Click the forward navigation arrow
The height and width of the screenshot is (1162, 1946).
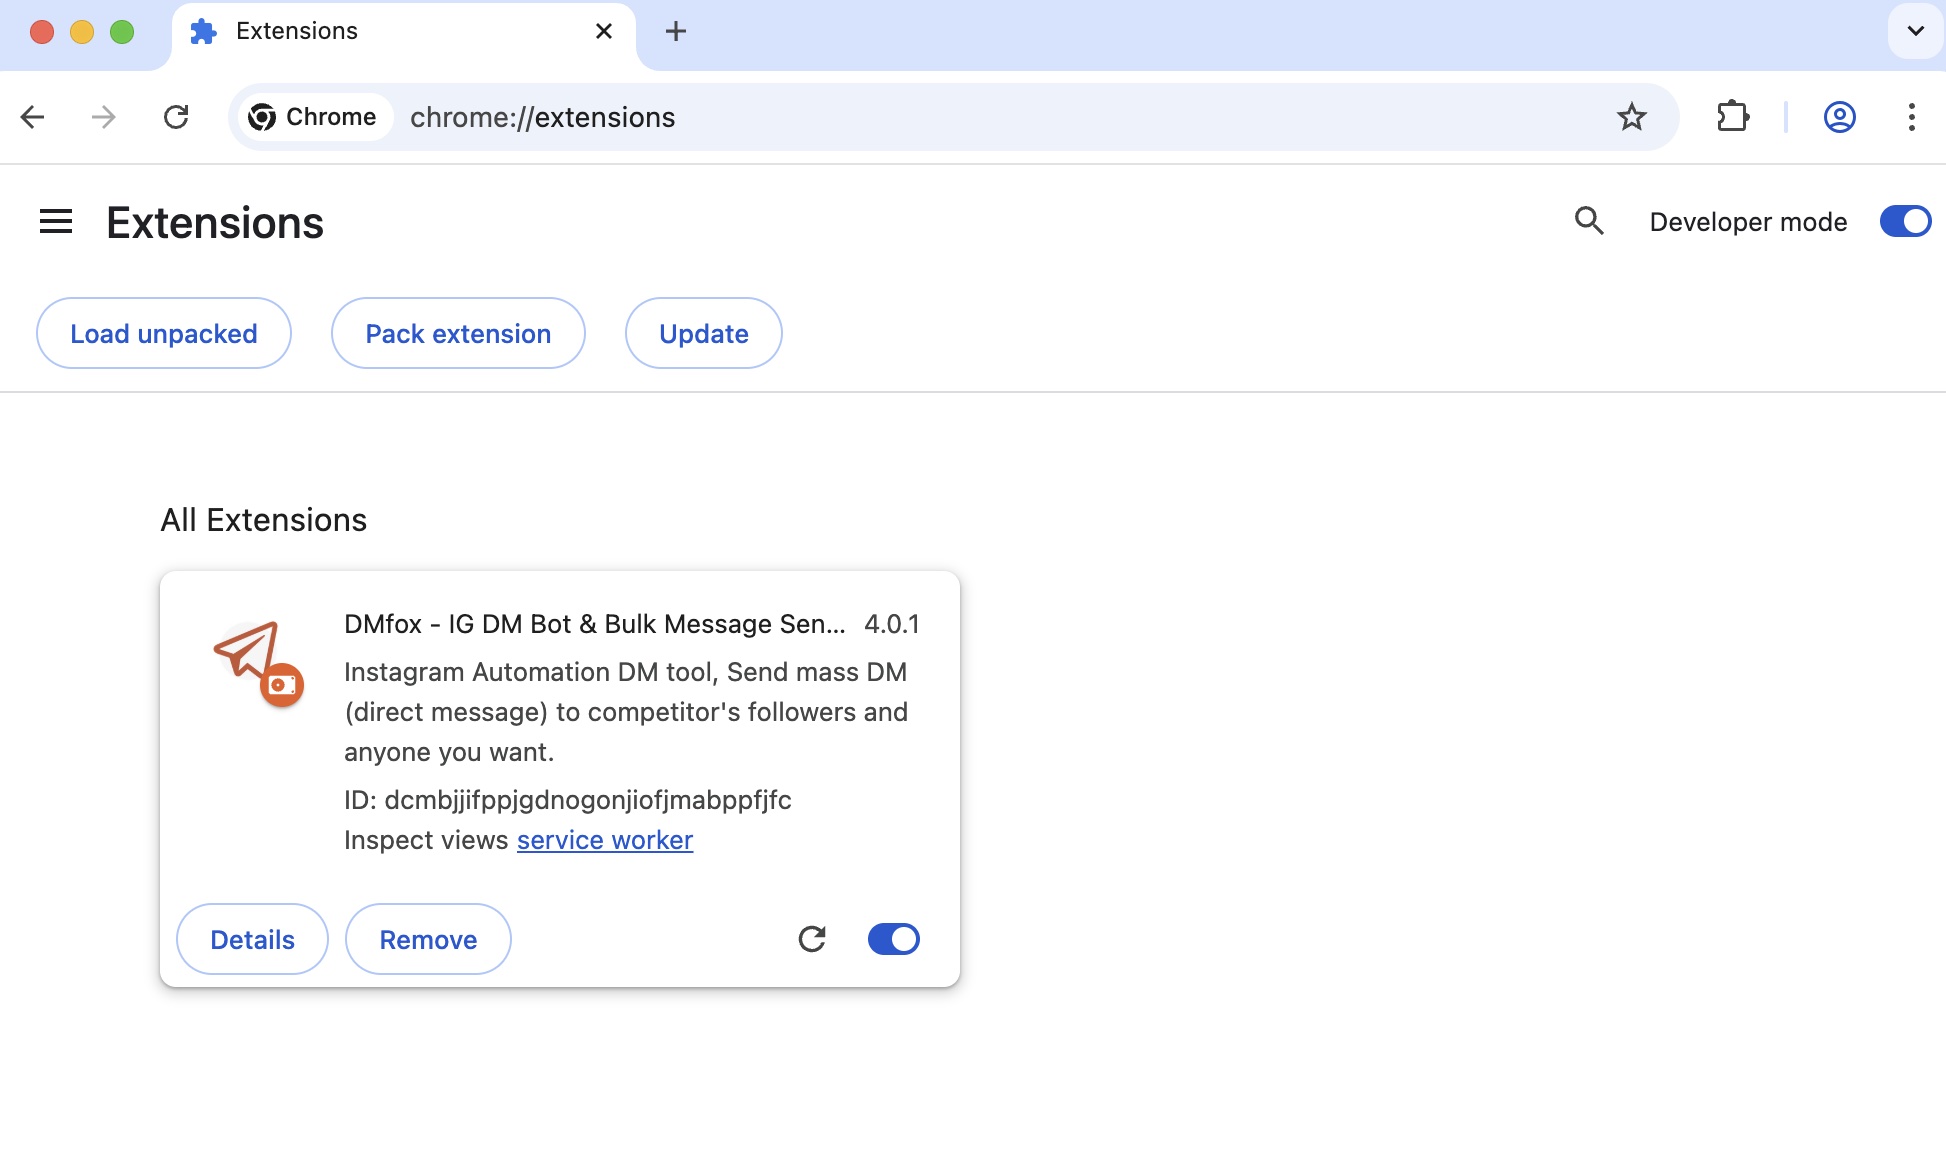103,117
